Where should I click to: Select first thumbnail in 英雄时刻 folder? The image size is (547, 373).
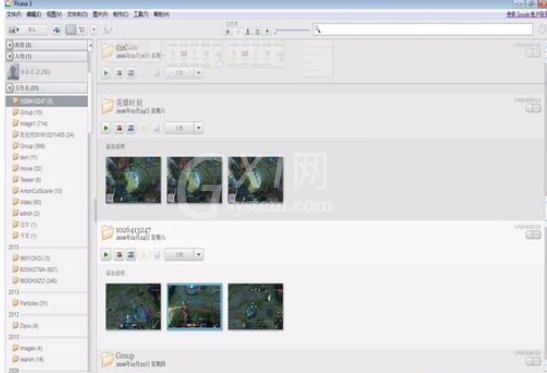[x=133, y=180]
